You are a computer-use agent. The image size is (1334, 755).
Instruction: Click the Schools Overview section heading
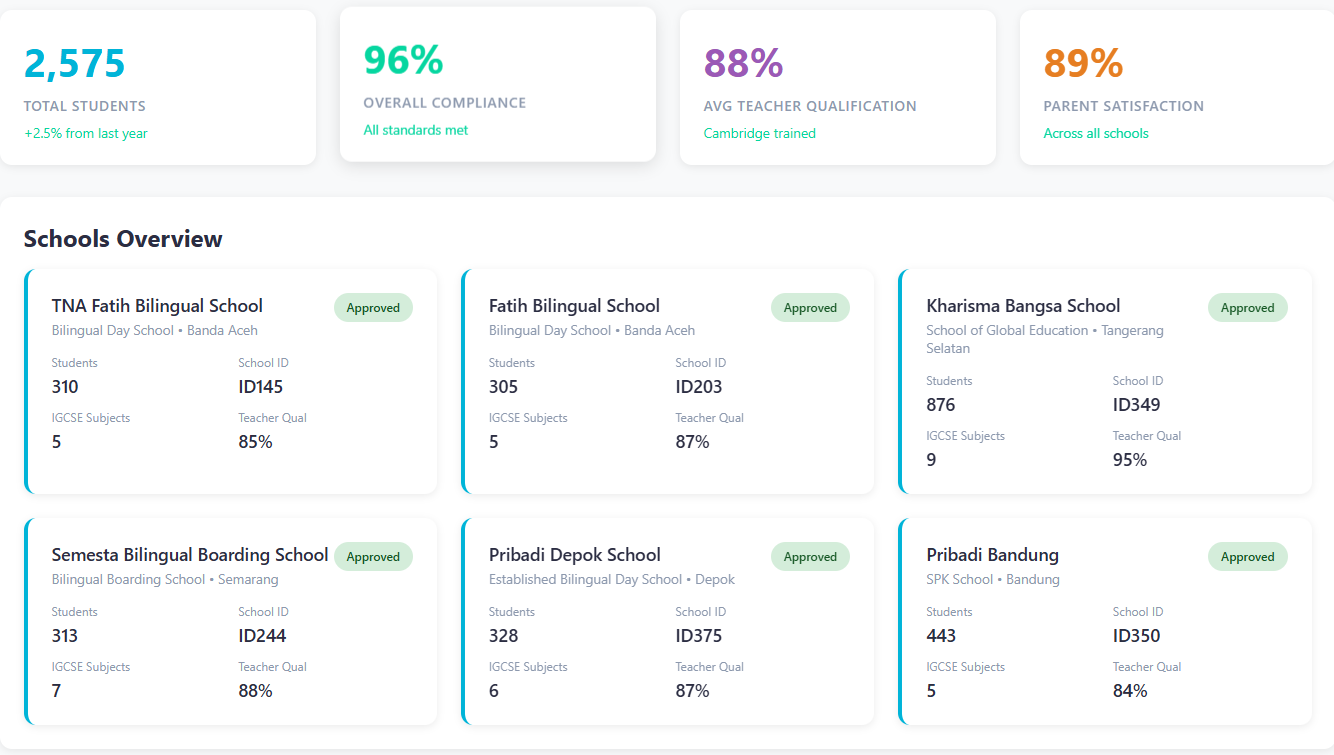[x=123, y=239]
